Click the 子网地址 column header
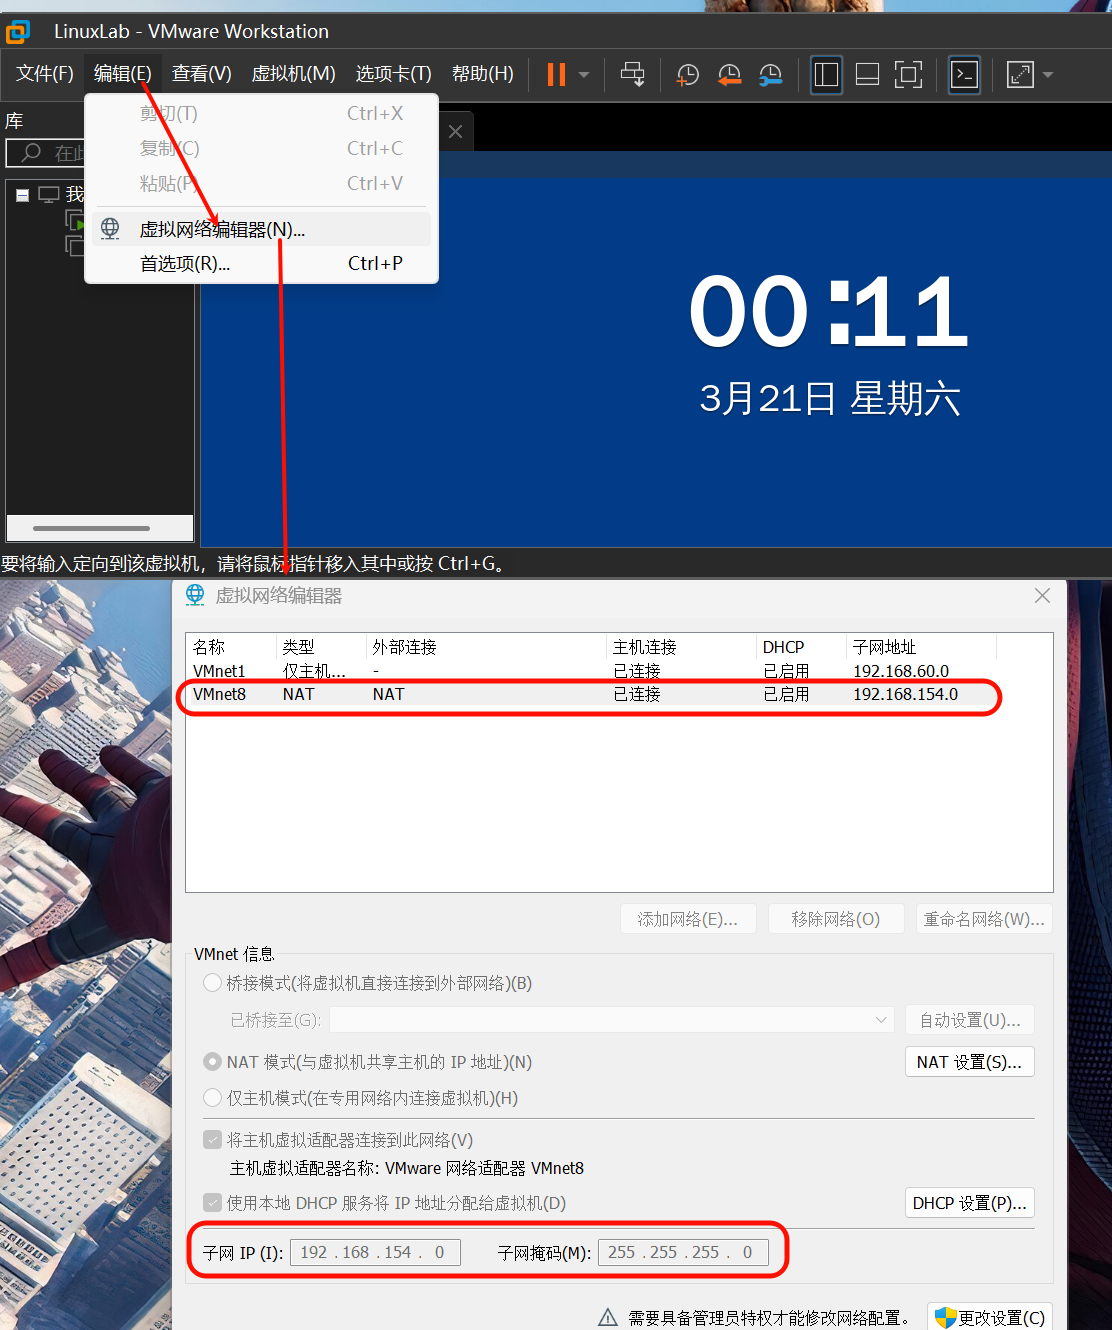1112x1330 pixels. click(x=921, y=647)
